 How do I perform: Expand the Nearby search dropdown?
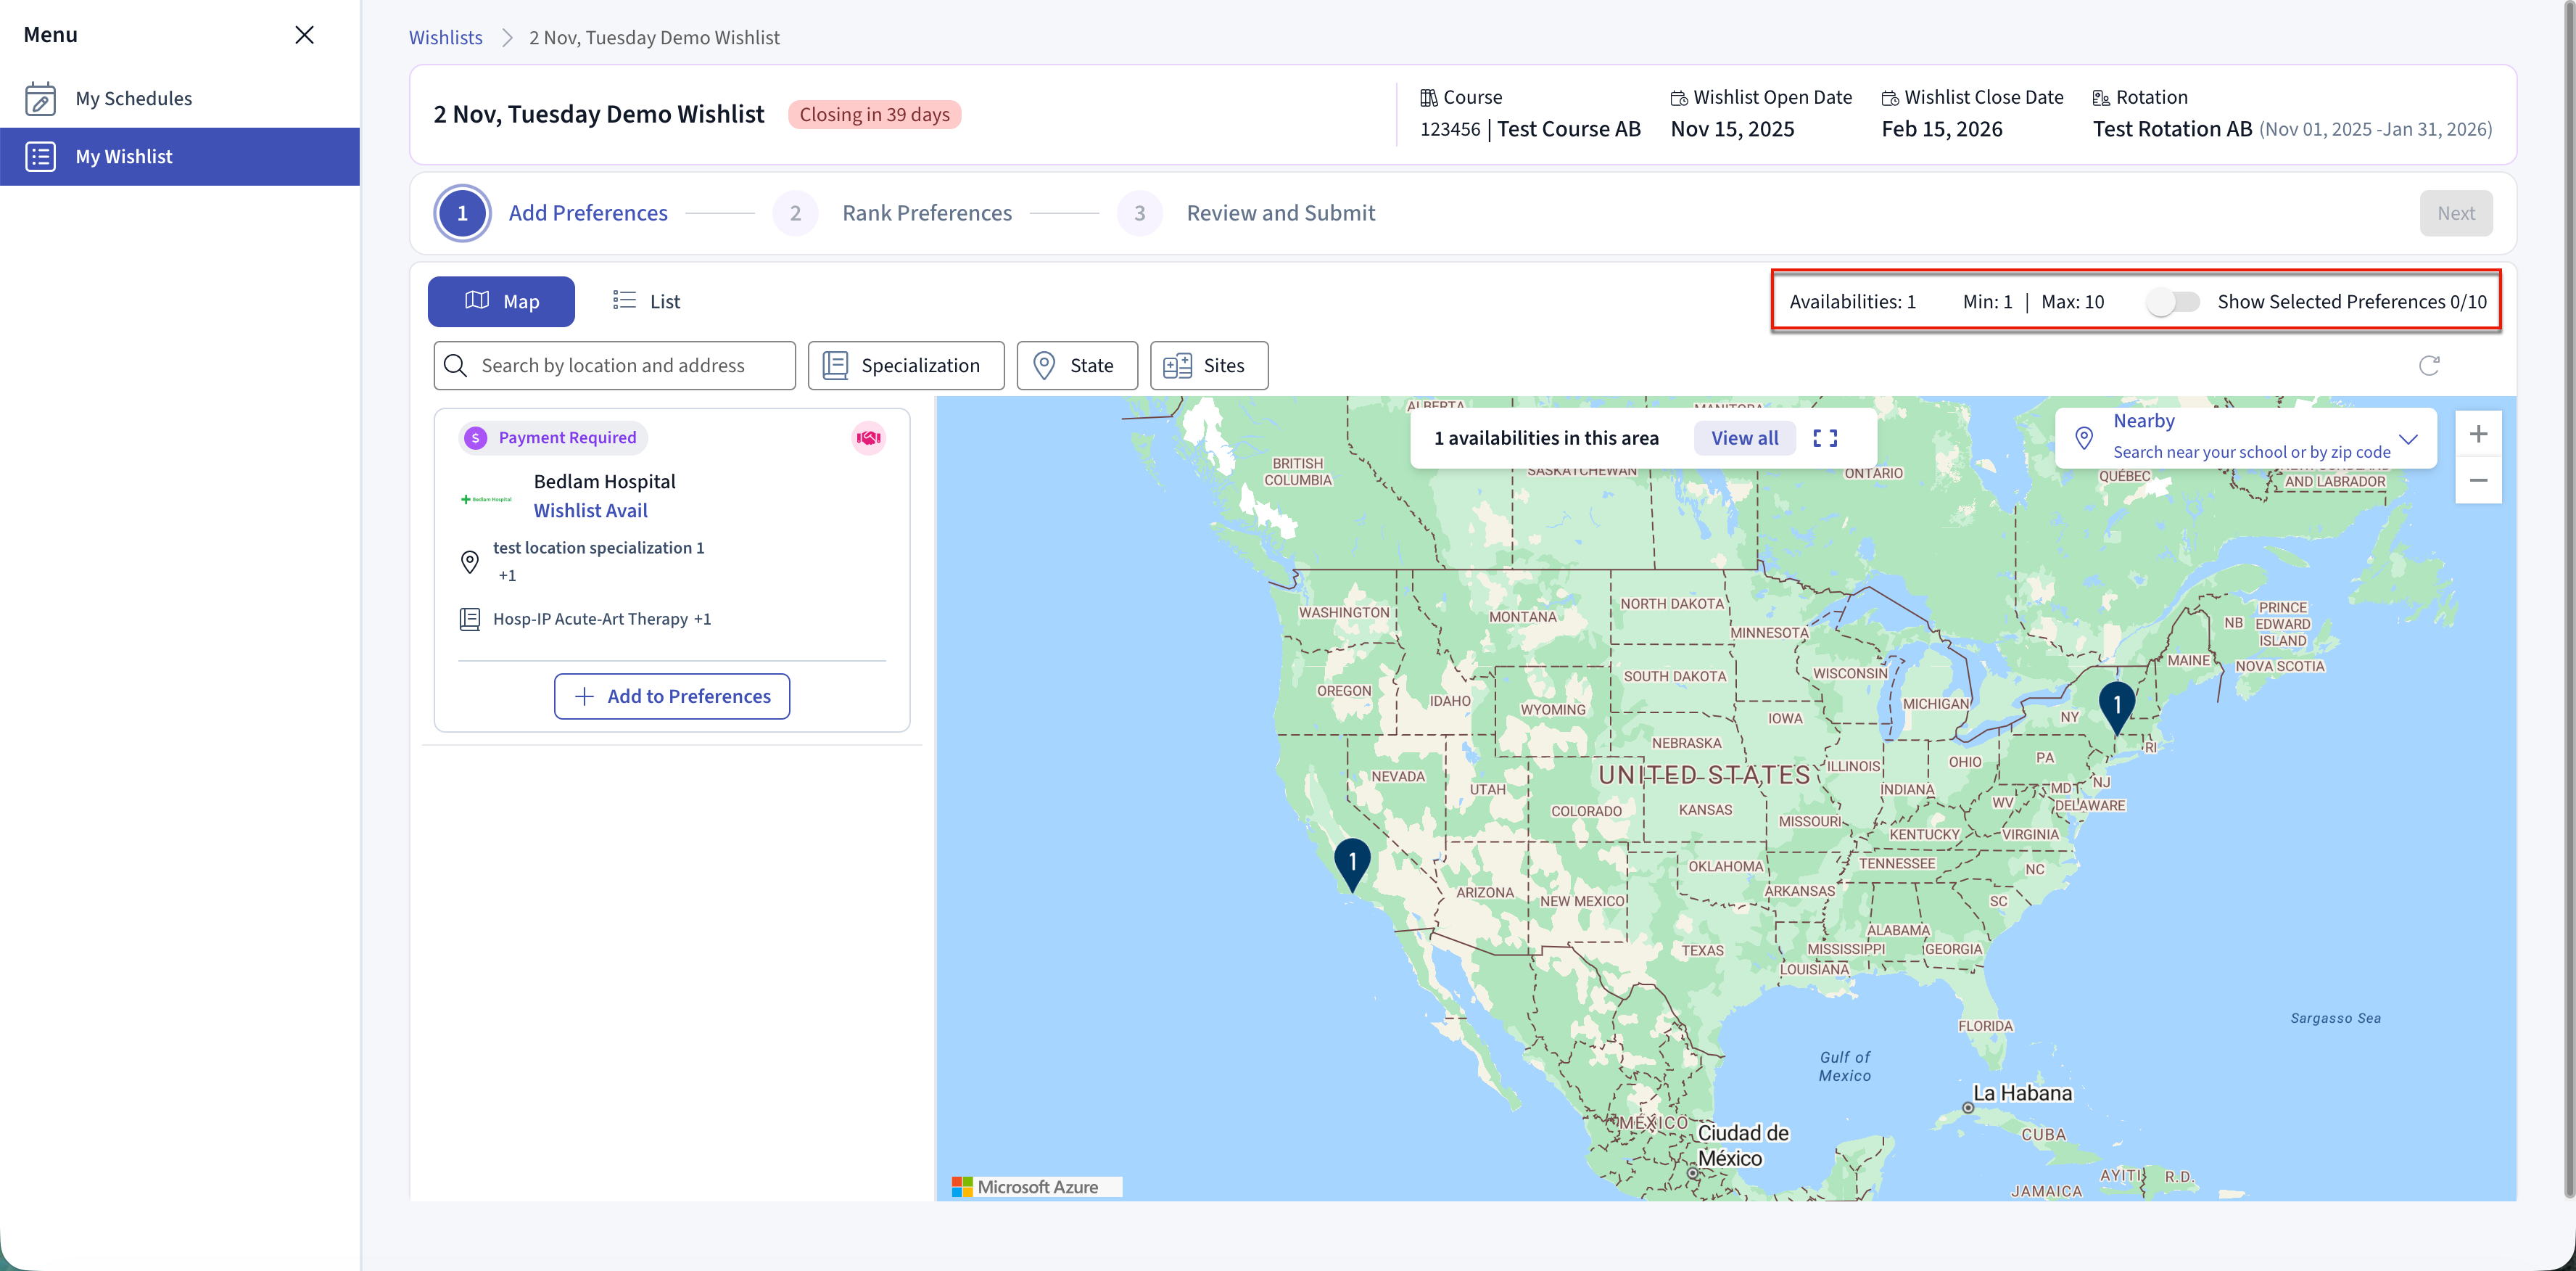click(x=2407, y=439)
